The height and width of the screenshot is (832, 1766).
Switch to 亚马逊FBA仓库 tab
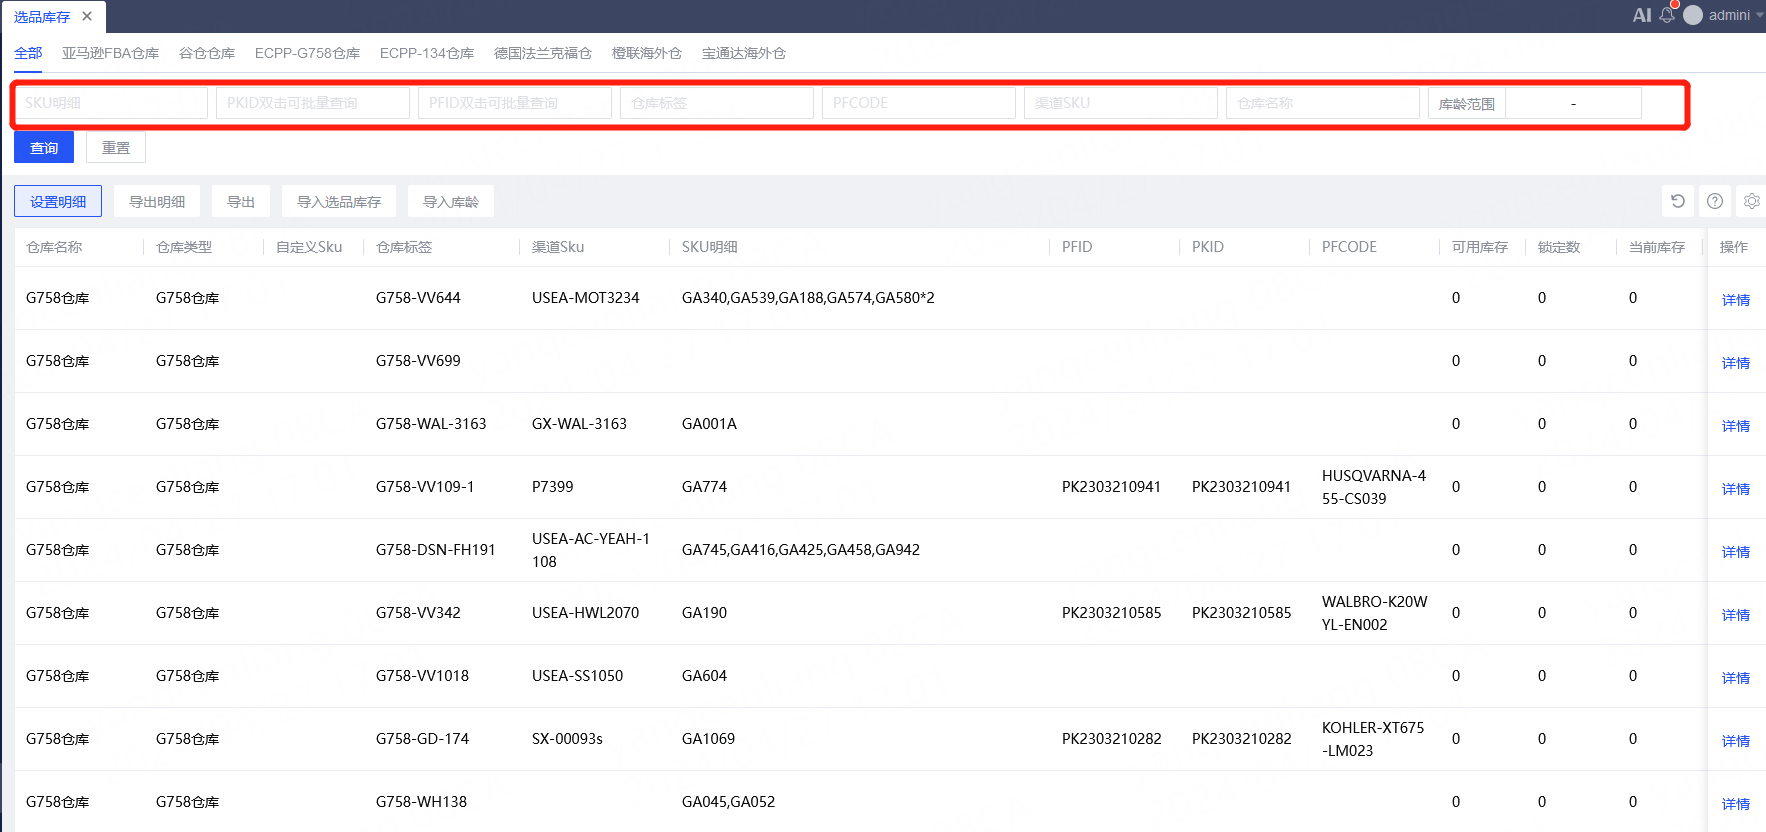pyautogui.click(x=110, y=53)
